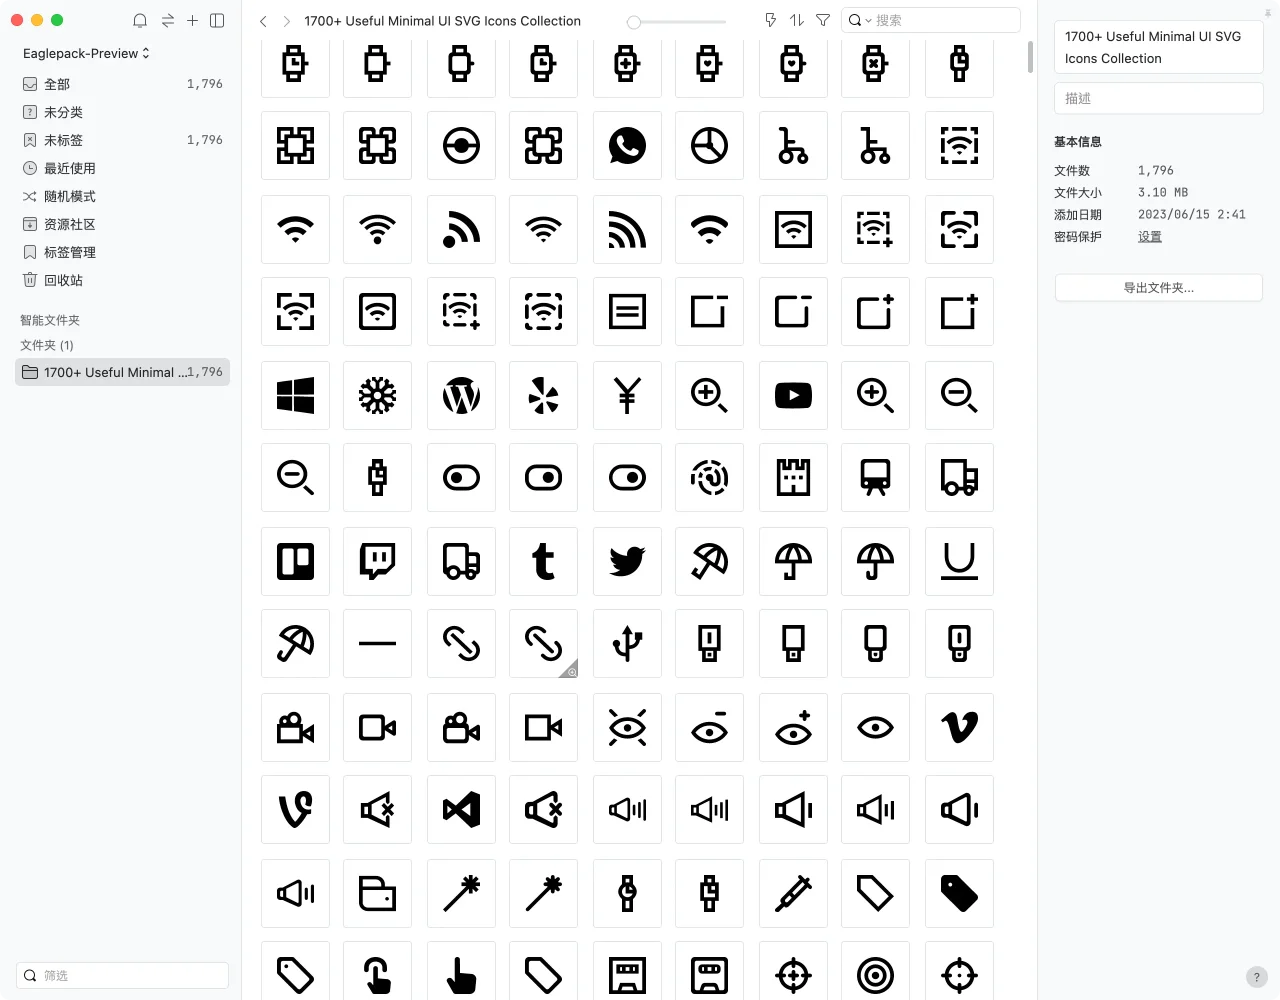Screen dimensions: 1280x1000
Task: Adjust the thumbnail size slider
Action: tap(634, 21)
